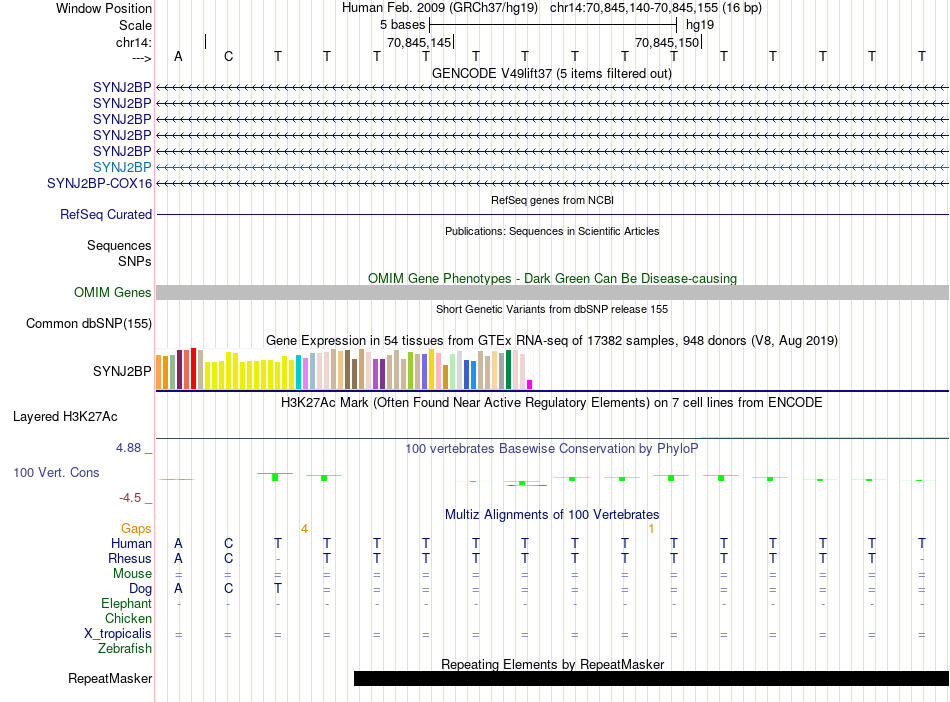Click the SYNJ2BP label beside the GTEx chart

[x=122, y=371]
